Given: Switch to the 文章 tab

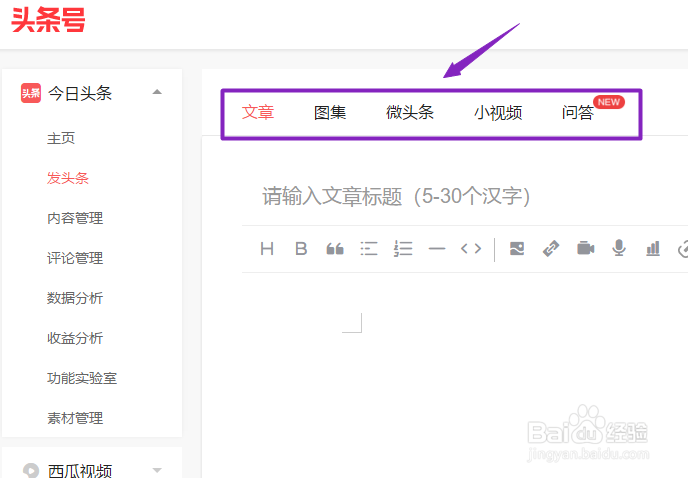Looking at the screenshot, I should (x=258, y=112).
